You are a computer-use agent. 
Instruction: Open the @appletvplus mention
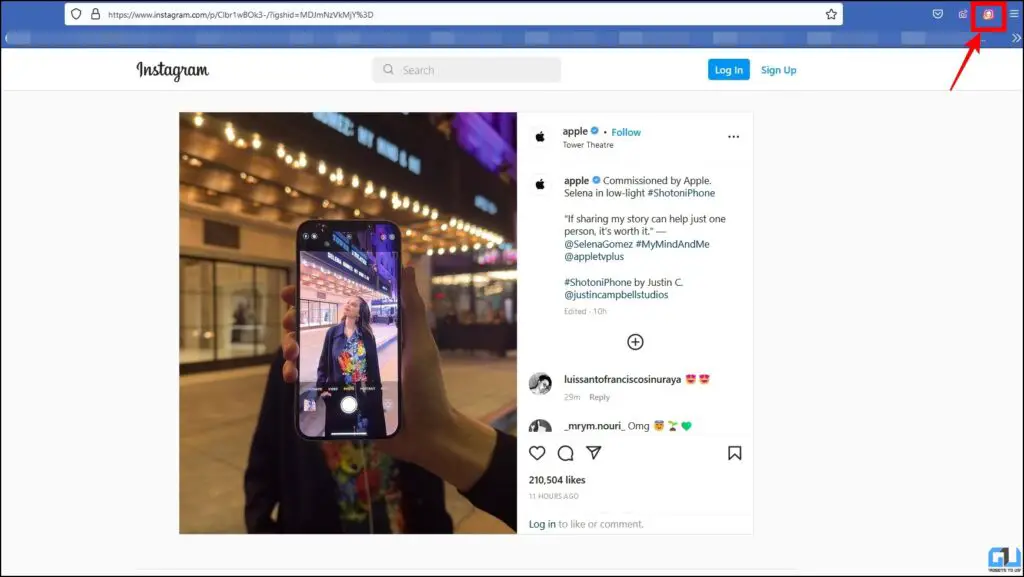click(594, 257)
